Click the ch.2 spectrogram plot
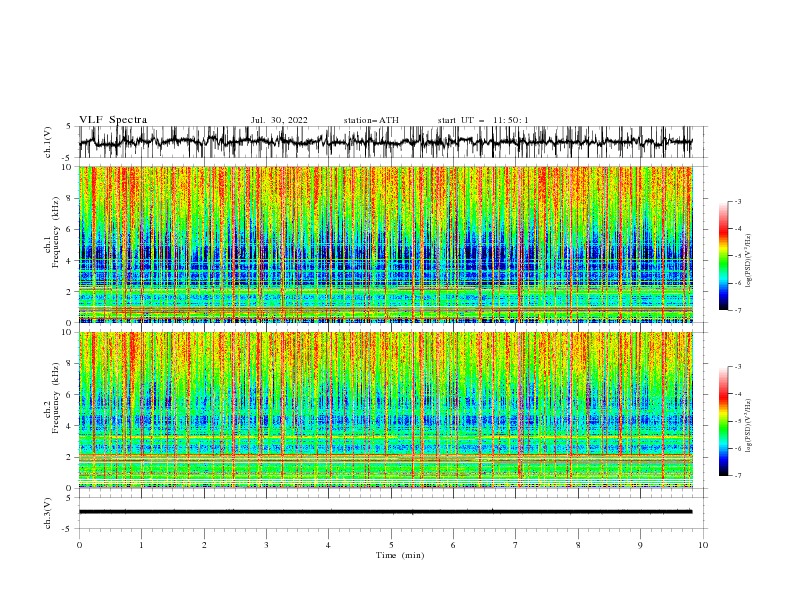This screenshot has height=612, width=792. pos(385,410)
